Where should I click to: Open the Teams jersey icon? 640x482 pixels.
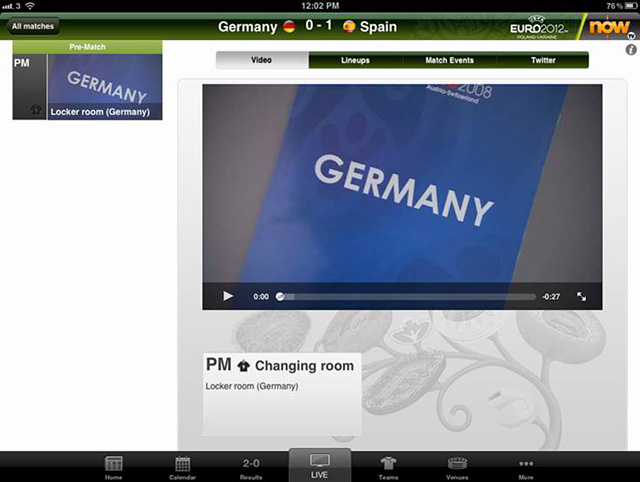point(388,463)
